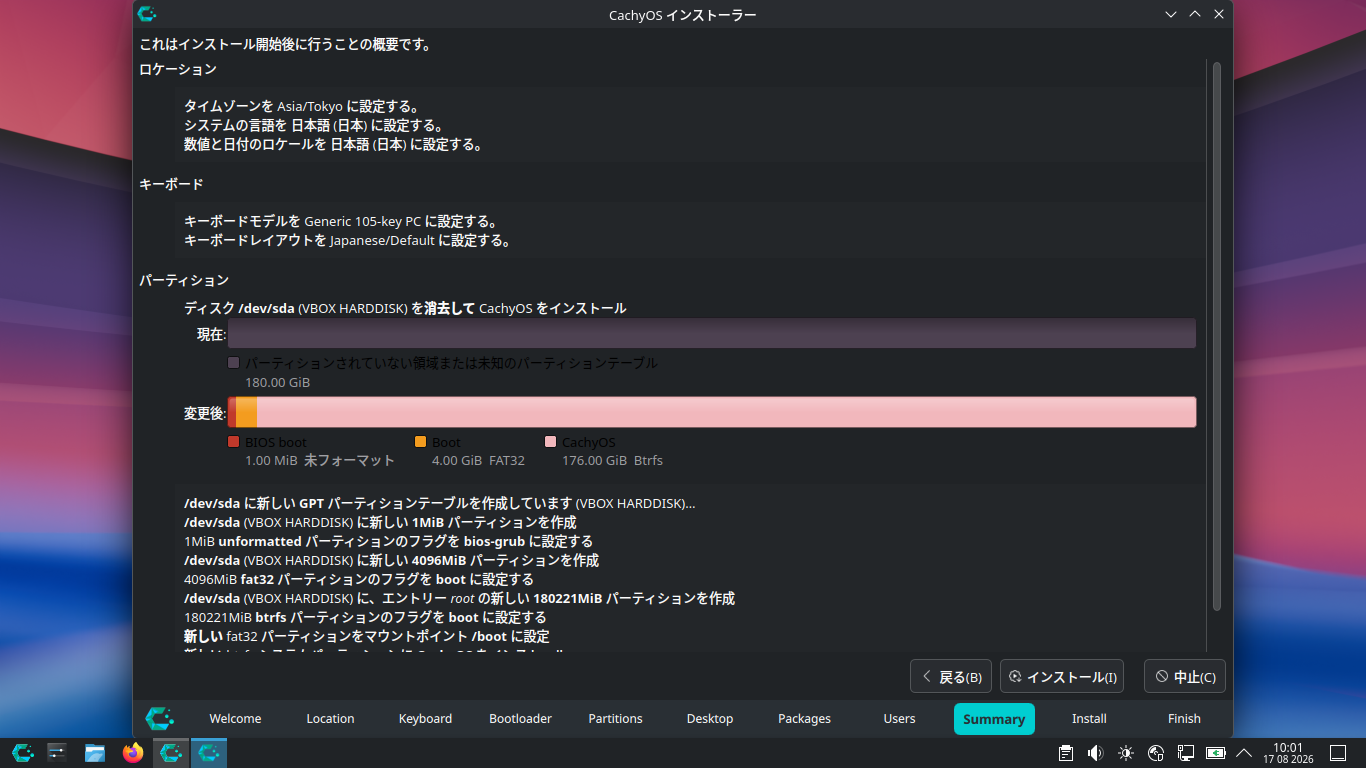This screenshot has width=1366, height=768.
Task: Cancel setup with the 中止(C) button
Action: [1185, 677]
